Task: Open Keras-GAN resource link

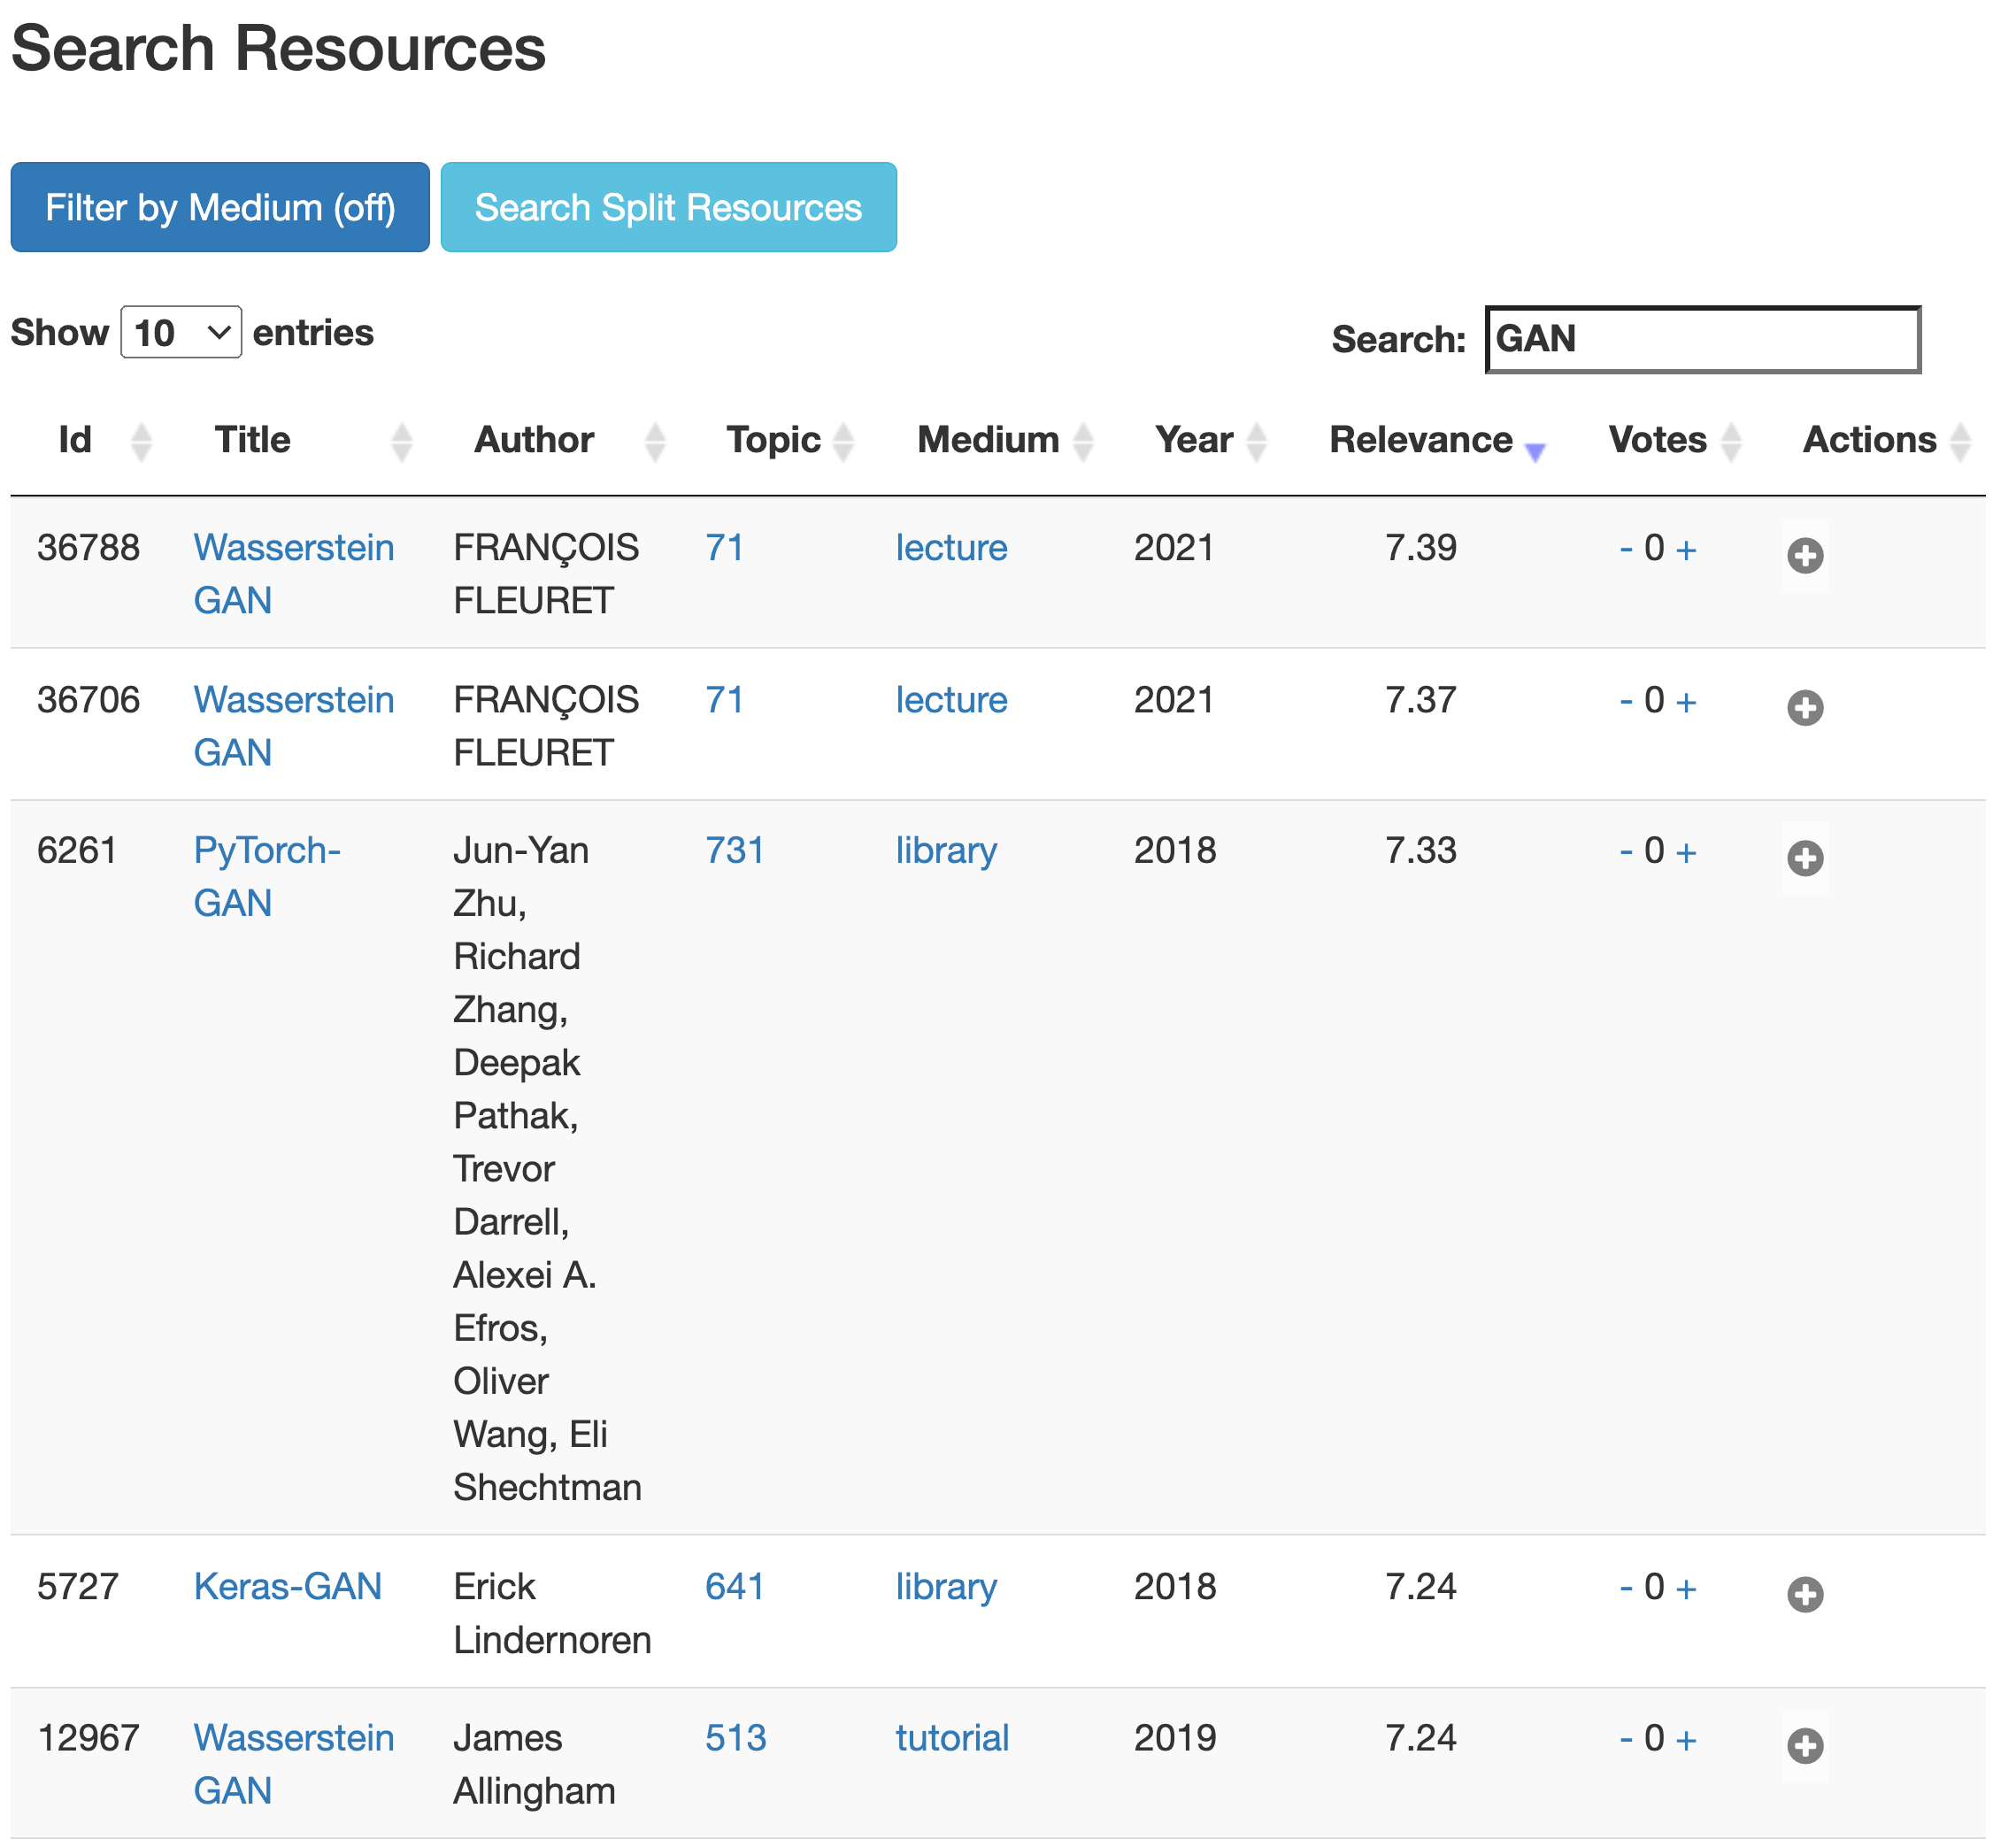Action: [288, 1586]
